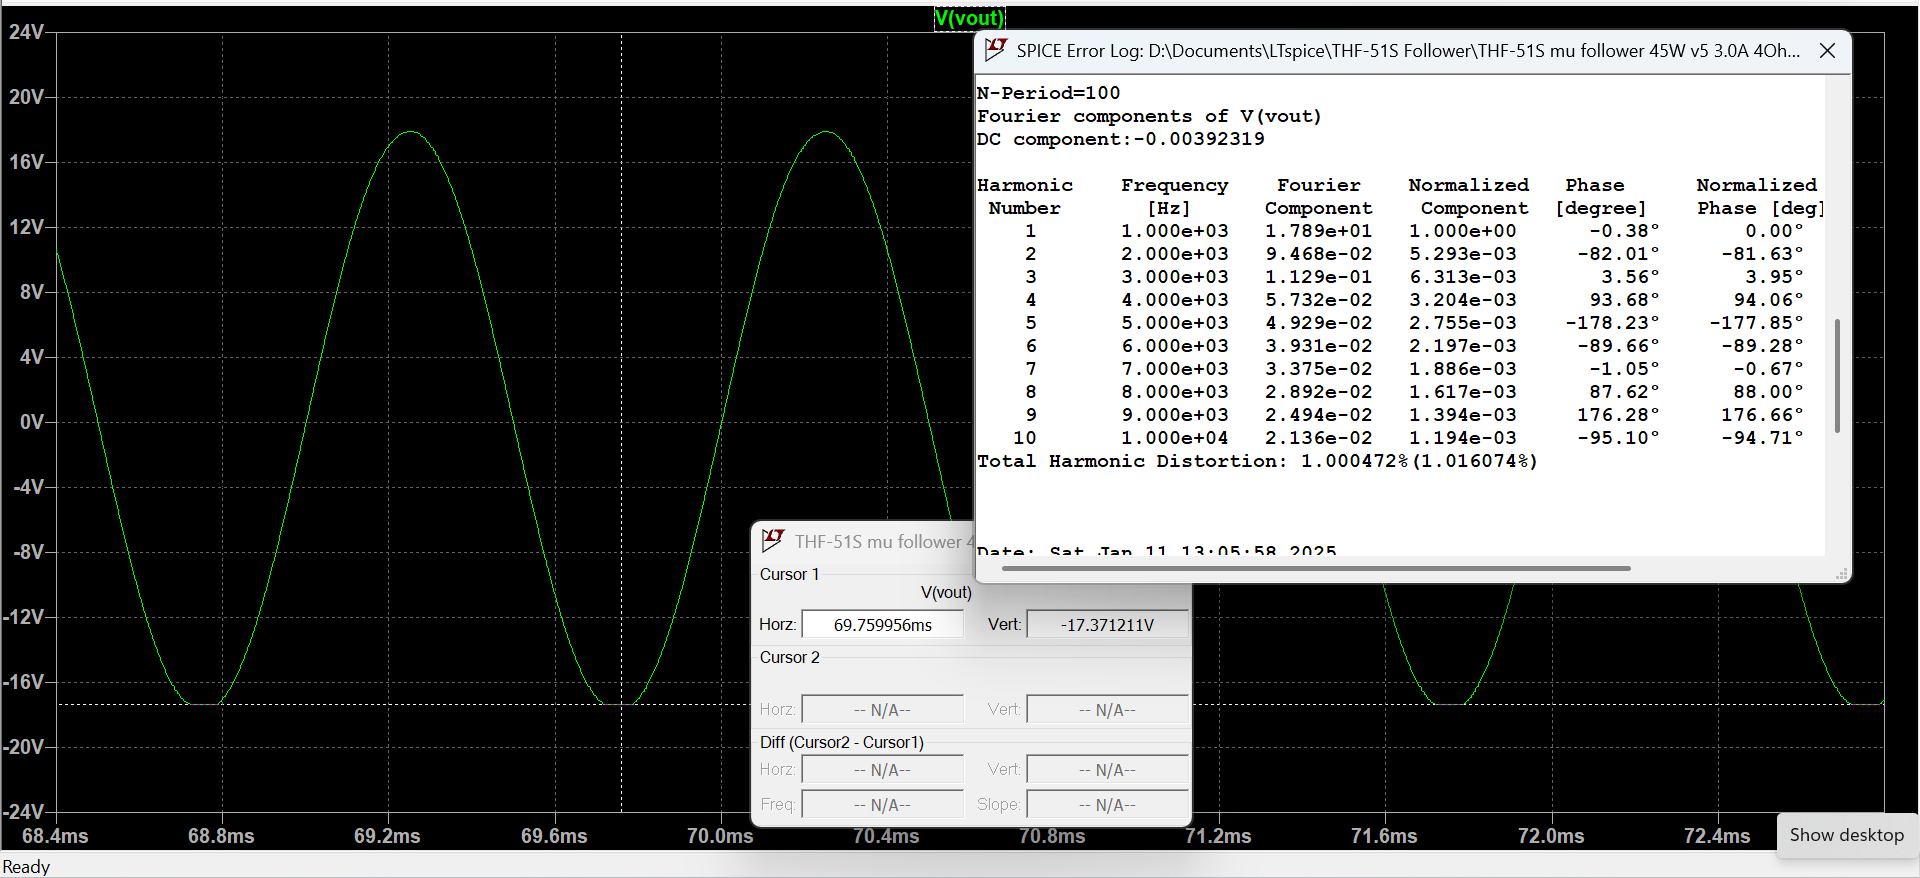
Task: Click the Cursor 1 V(vout) label
Action: tap(946, 592)
